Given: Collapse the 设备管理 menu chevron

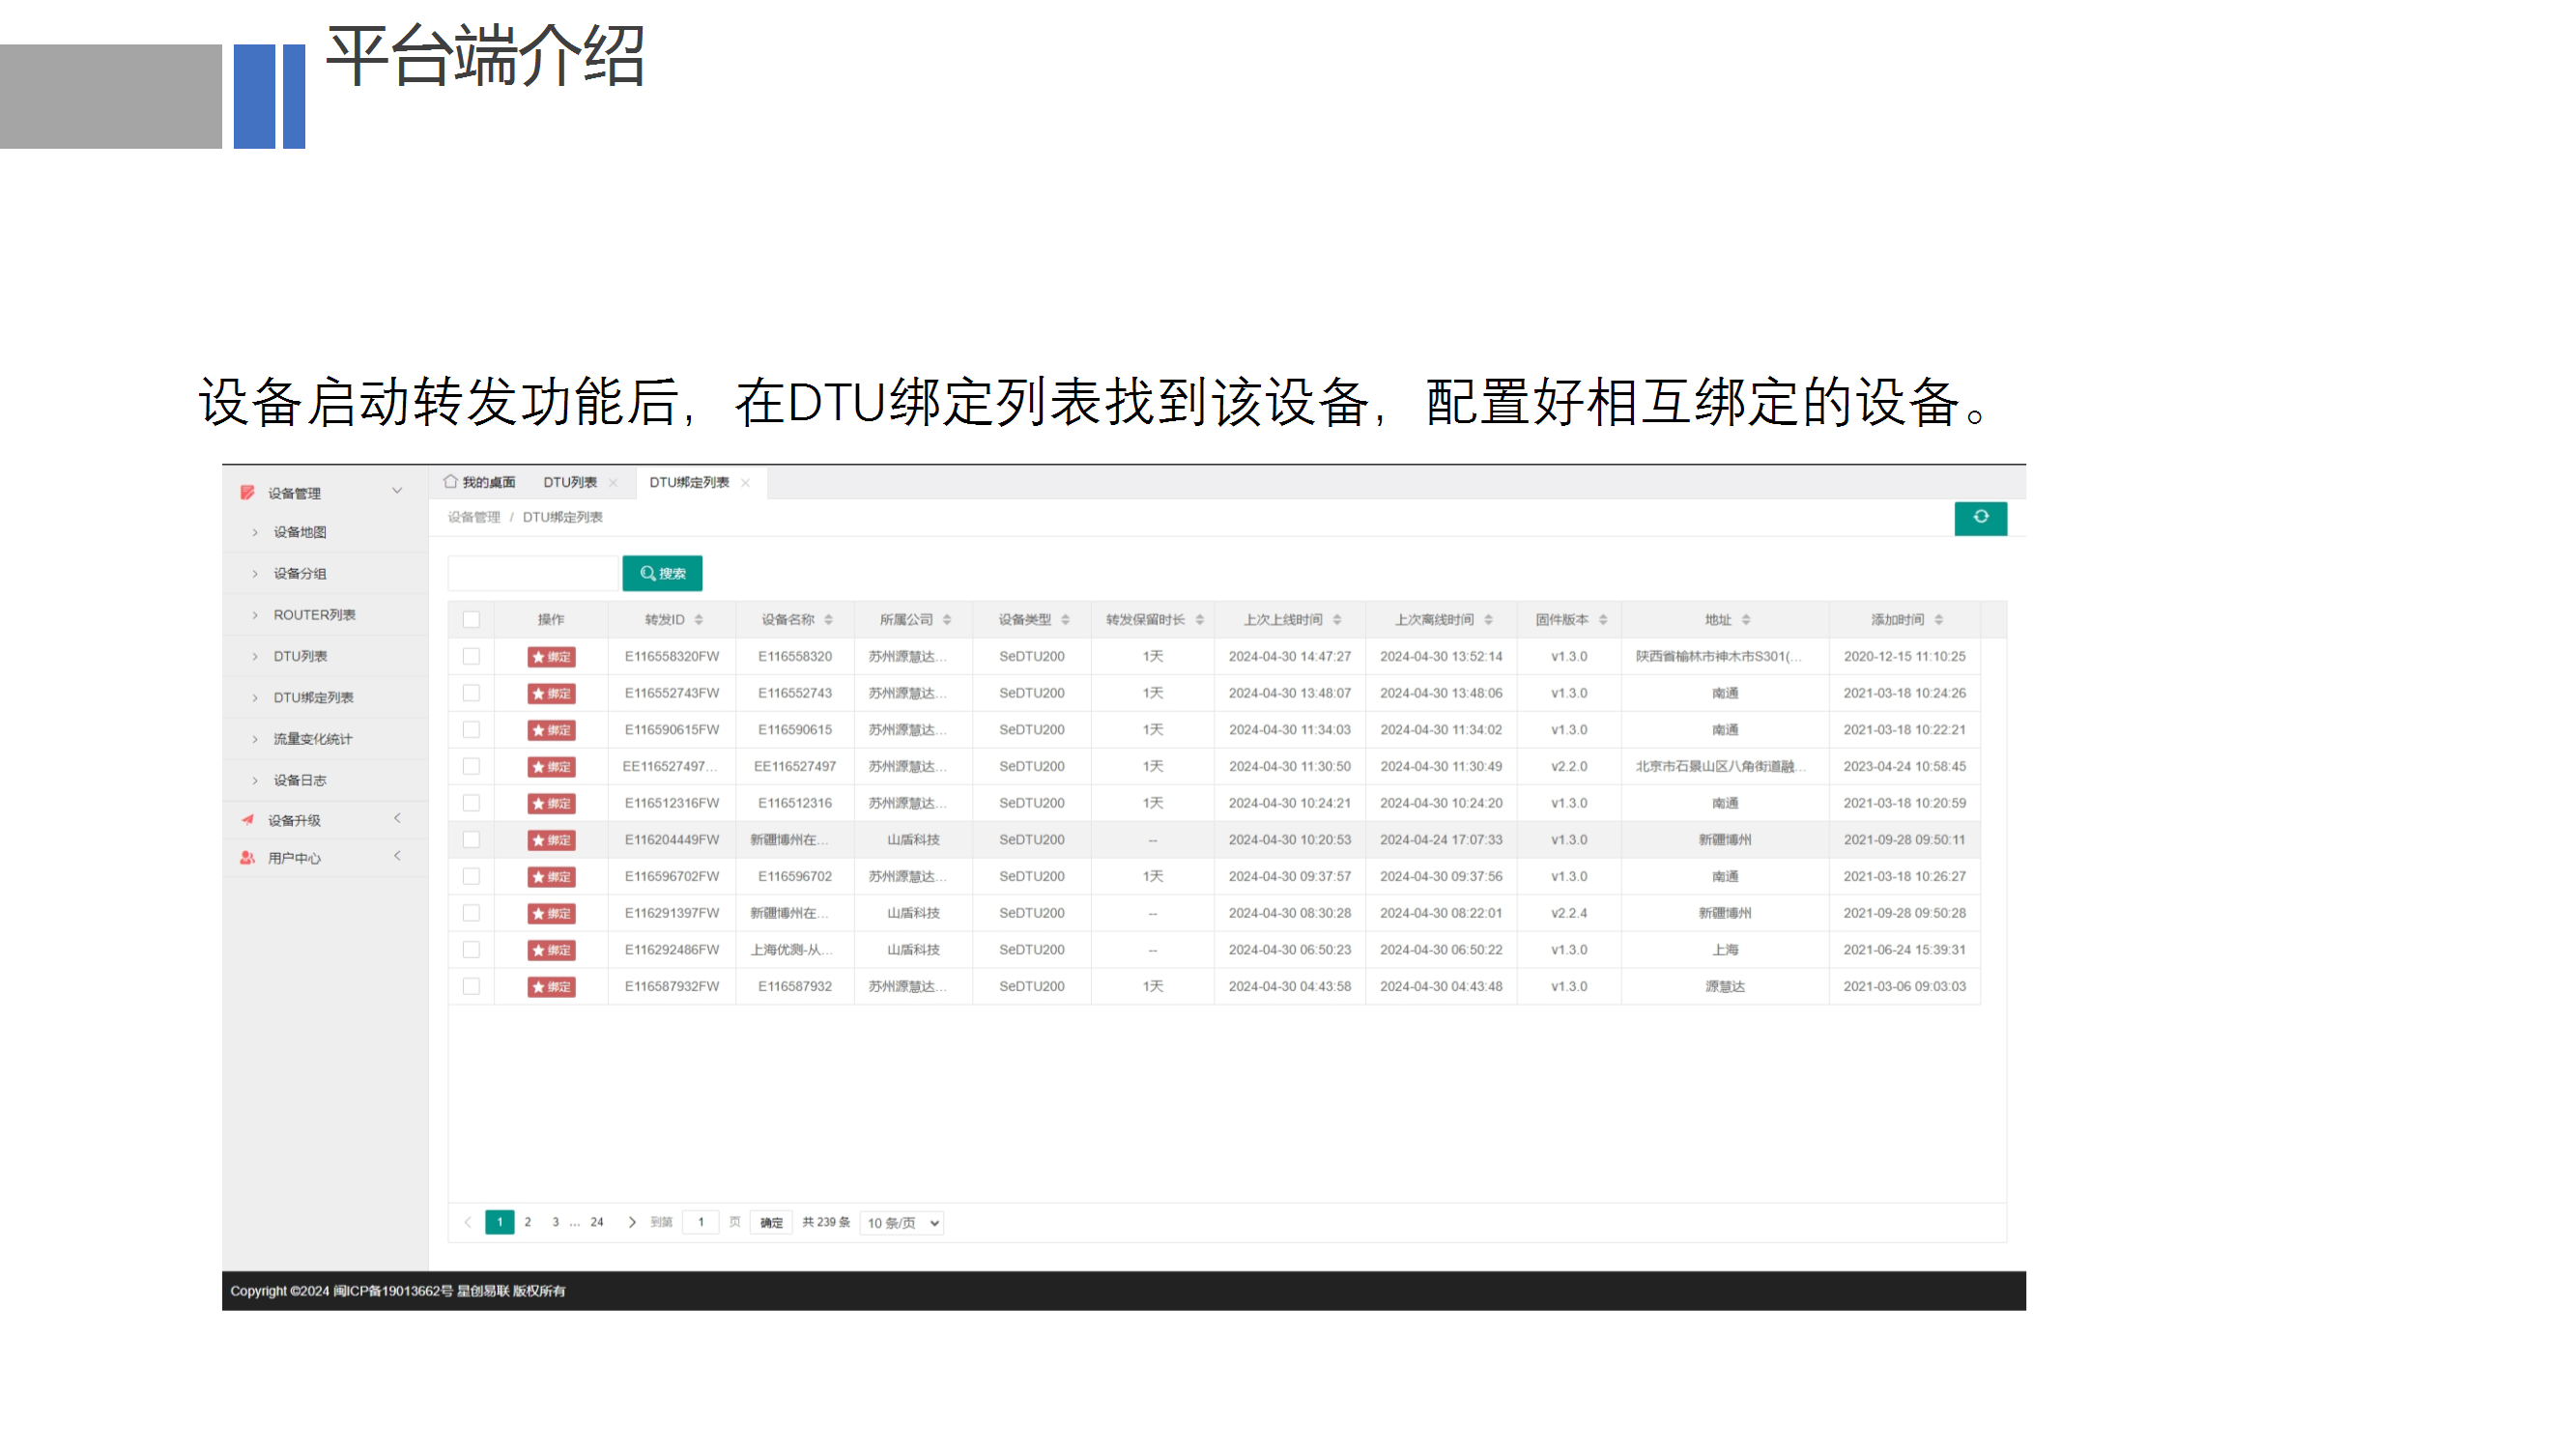Looking at the screenshot, I should point(397,490).
